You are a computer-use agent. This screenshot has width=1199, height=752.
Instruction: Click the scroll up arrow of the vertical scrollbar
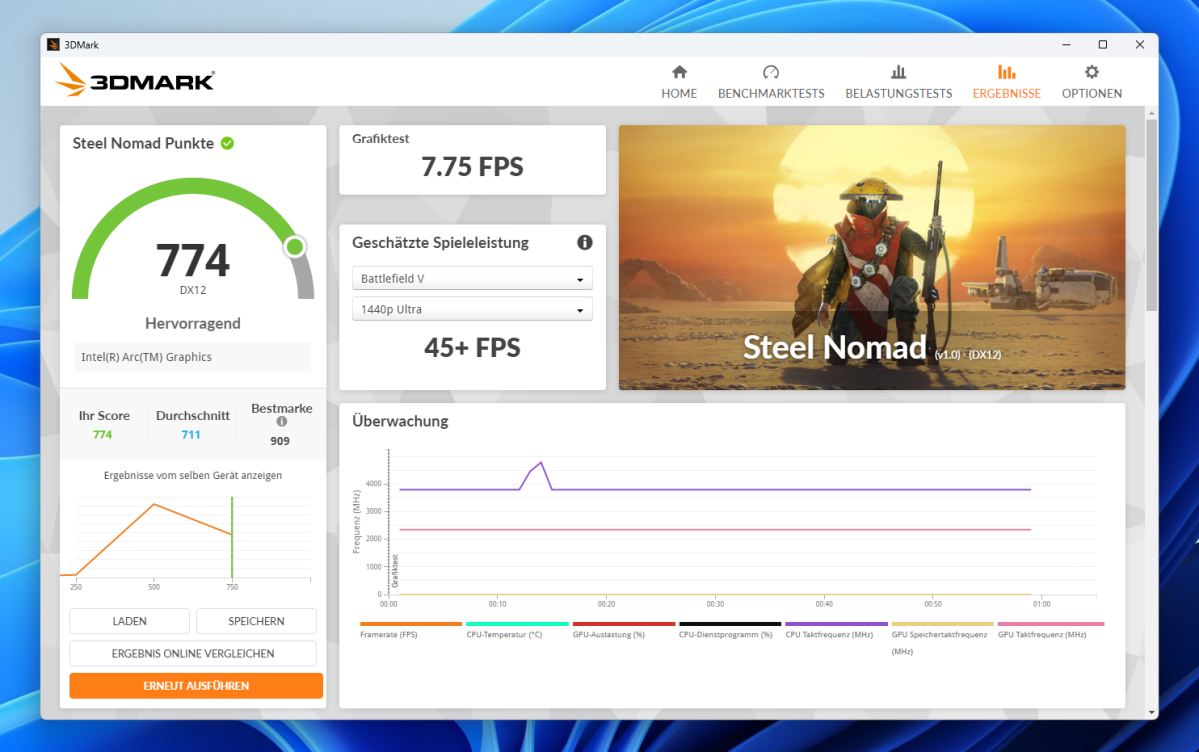(1152, 113)
